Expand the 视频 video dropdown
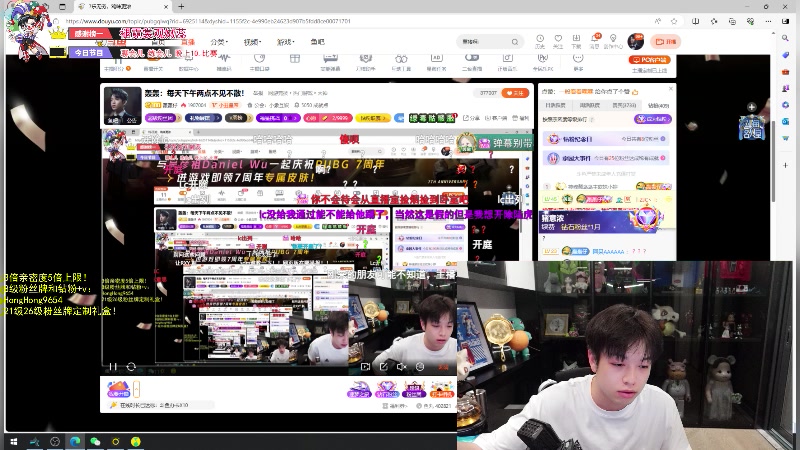The width and height of the screenshot is (800, 450). (x=252, y=42)
